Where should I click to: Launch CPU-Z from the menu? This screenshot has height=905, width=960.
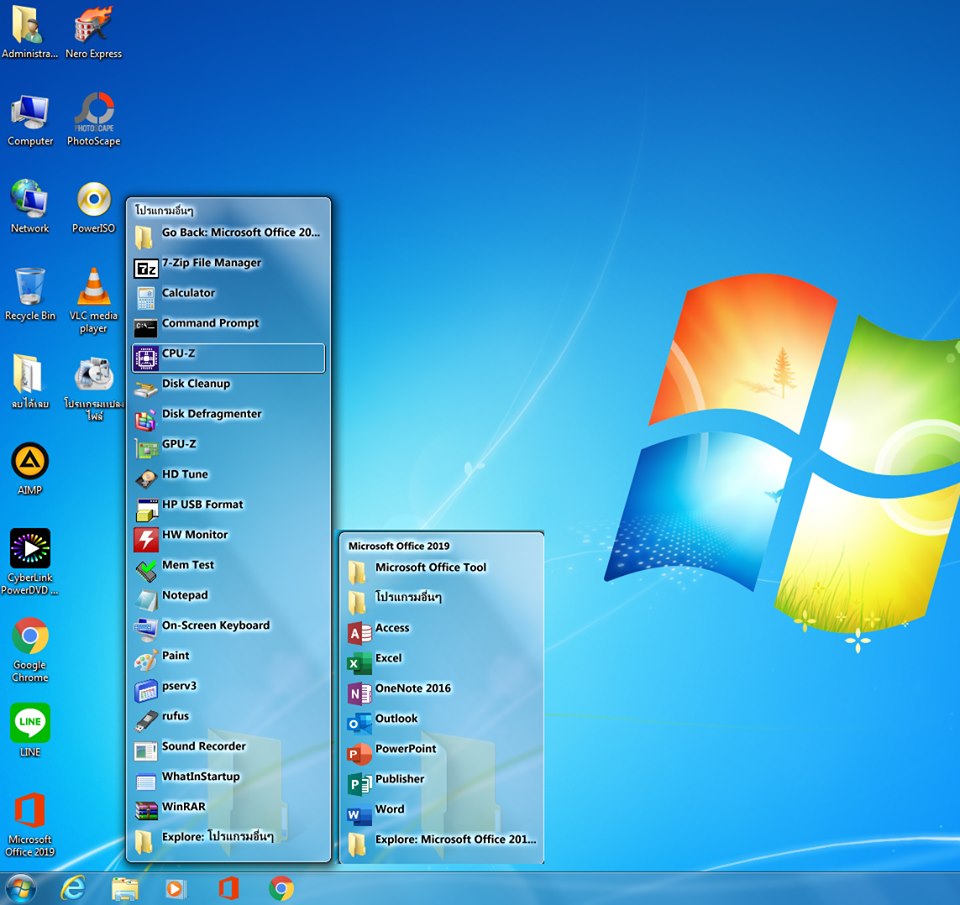pos(228,358)
